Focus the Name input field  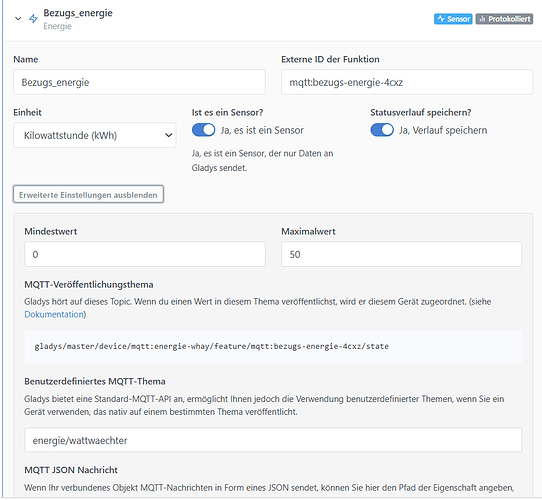pos(139,82)
